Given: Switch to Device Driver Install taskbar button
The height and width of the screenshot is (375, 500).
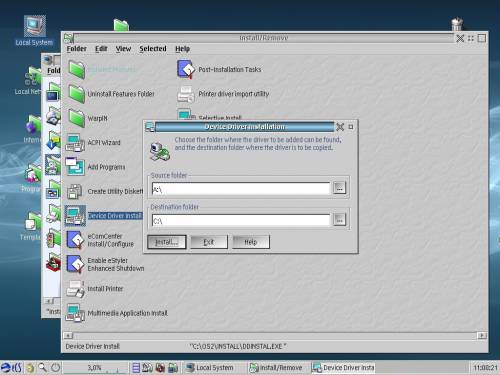Looking at the screenshot, I should 343,368.
